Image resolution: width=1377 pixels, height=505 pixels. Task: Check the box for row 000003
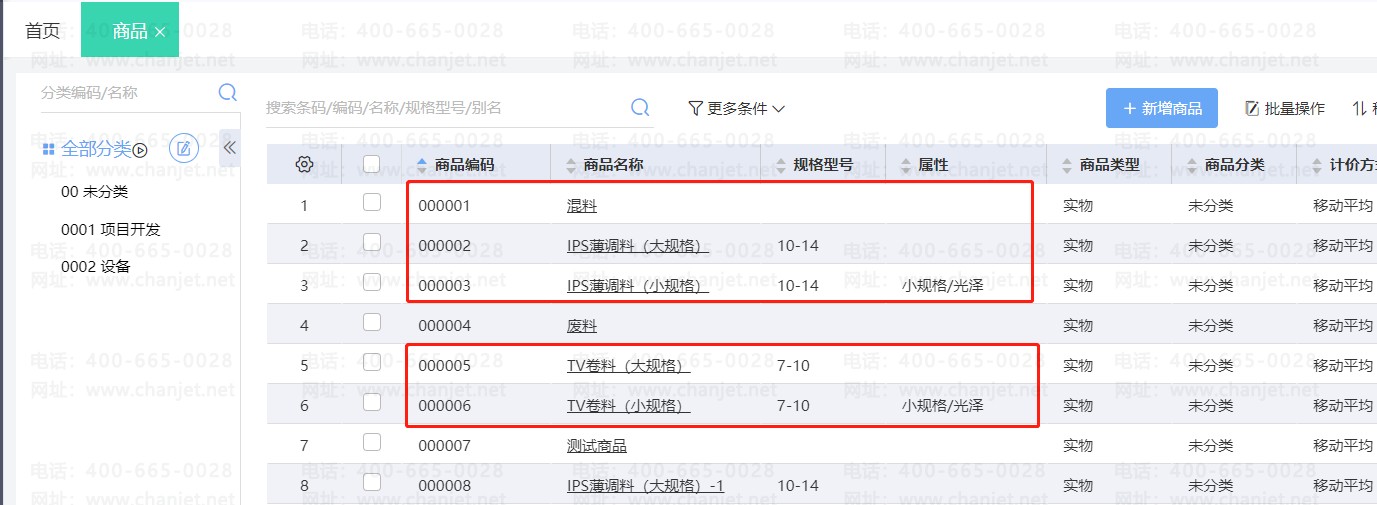[372, 282]
